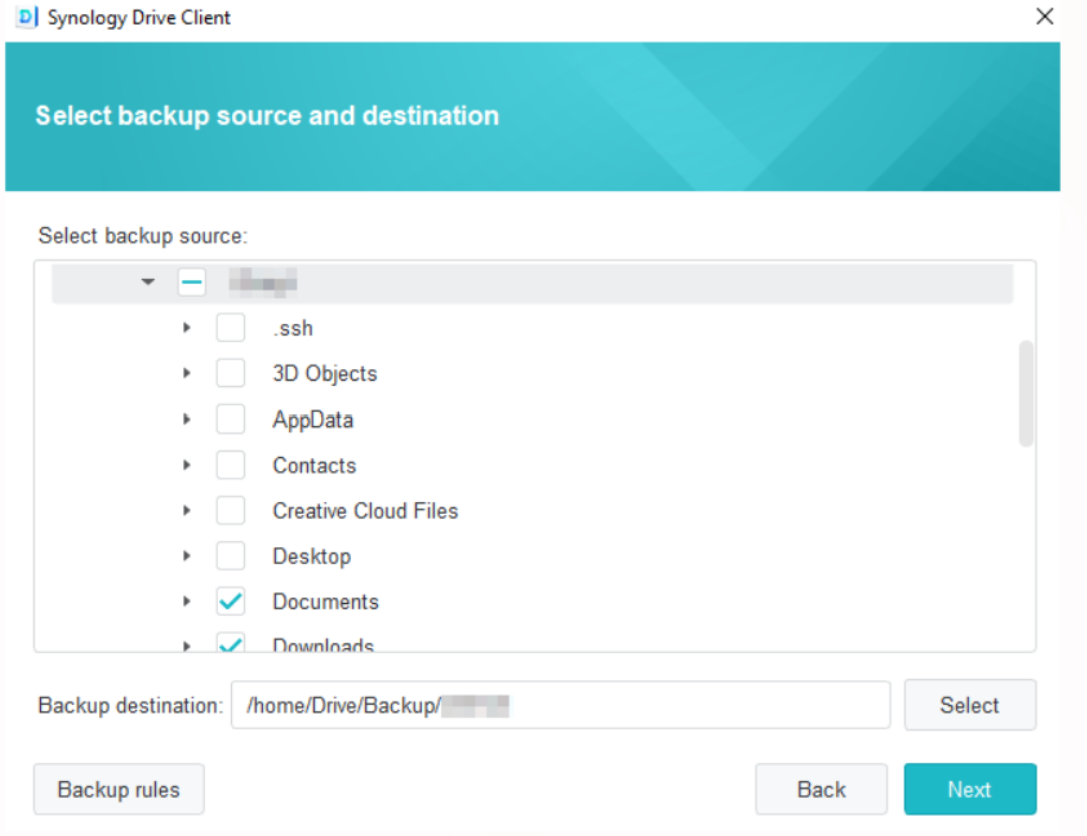Expand the AppData folder tree node
The height and width of the screenshot is (836, 1087).
[187, 420]
